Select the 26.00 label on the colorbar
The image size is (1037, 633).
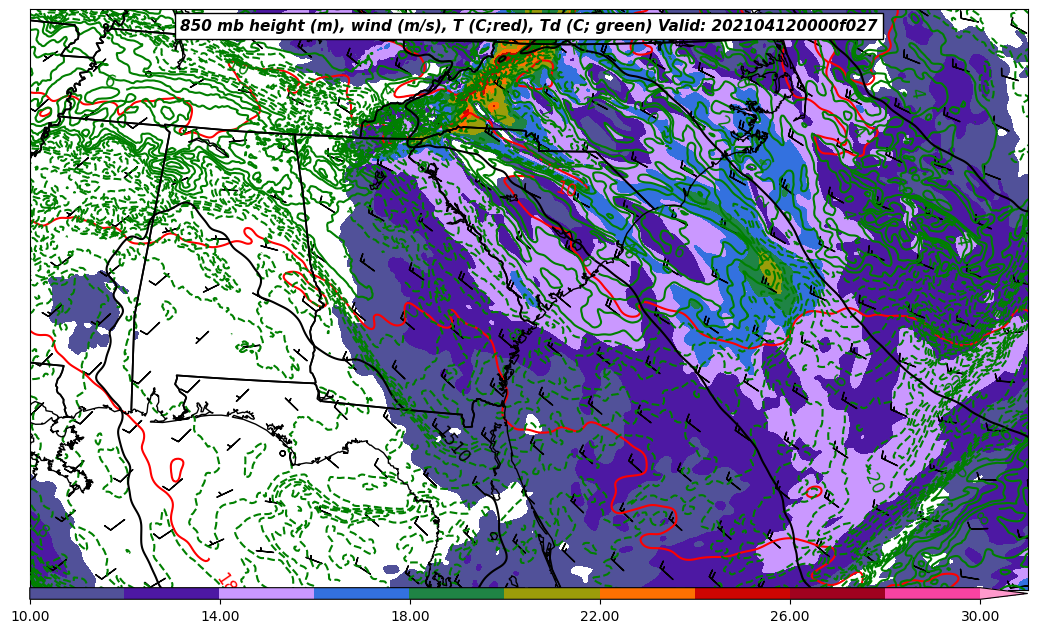click(x=790, y=616)
